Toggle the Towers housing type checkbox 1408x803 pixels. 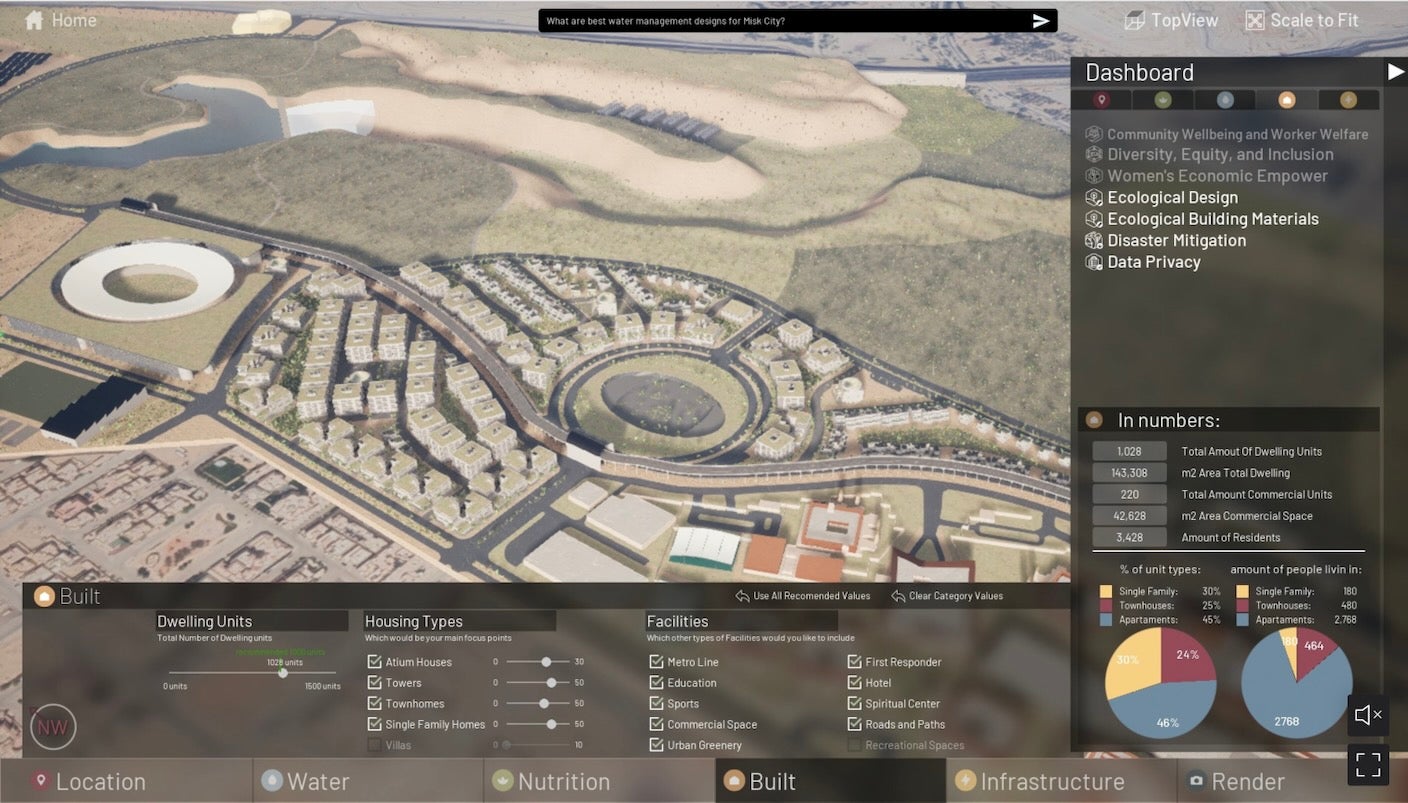(x=375, y=683)
